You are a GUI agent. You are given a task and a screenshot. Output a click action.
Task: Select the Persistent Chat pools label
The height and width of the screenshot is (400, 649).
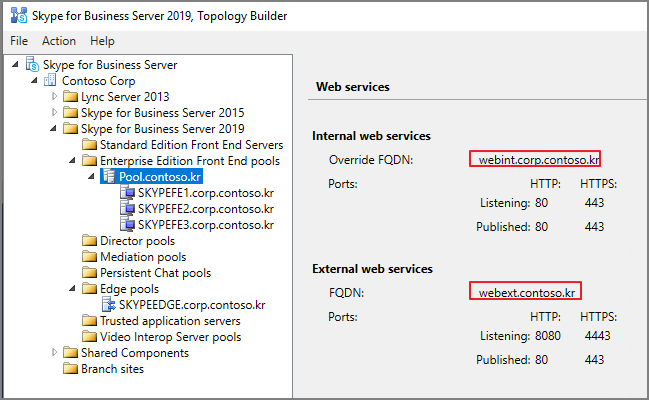pyautogui.click(x=156, y=273)
